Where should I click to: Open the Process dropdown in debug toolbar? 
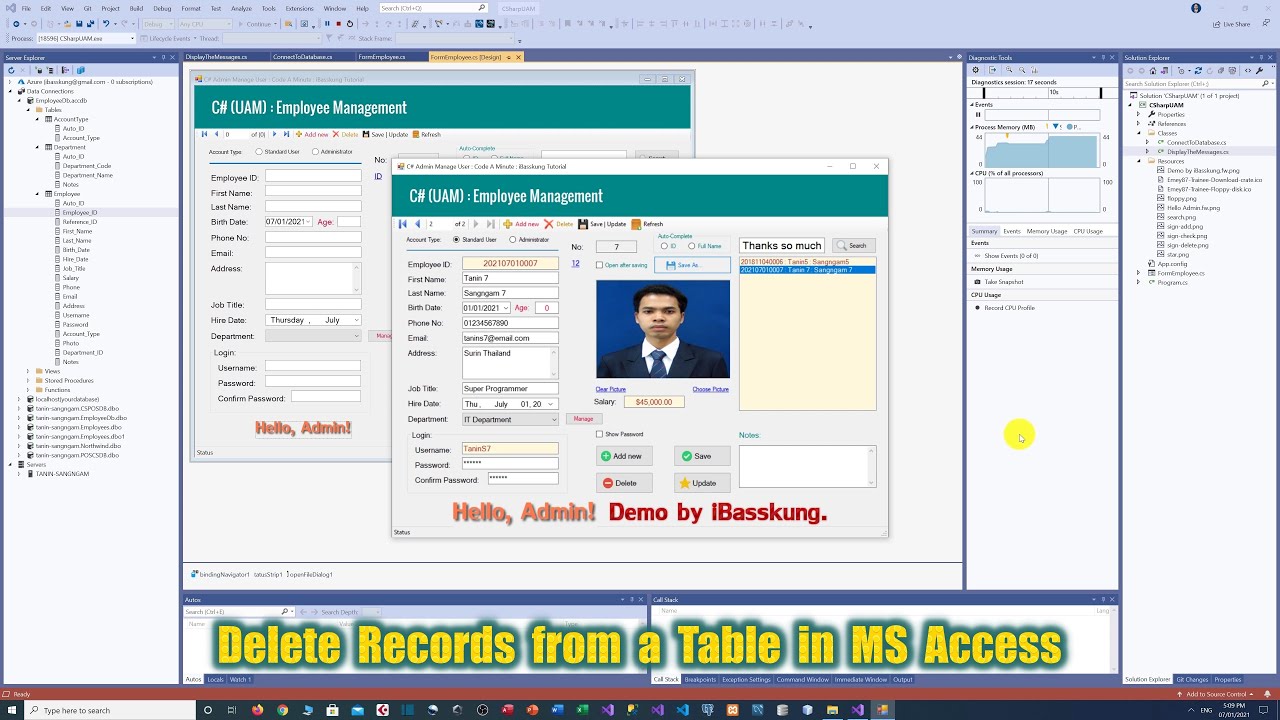pyautogui.click(x=132, y=38)
